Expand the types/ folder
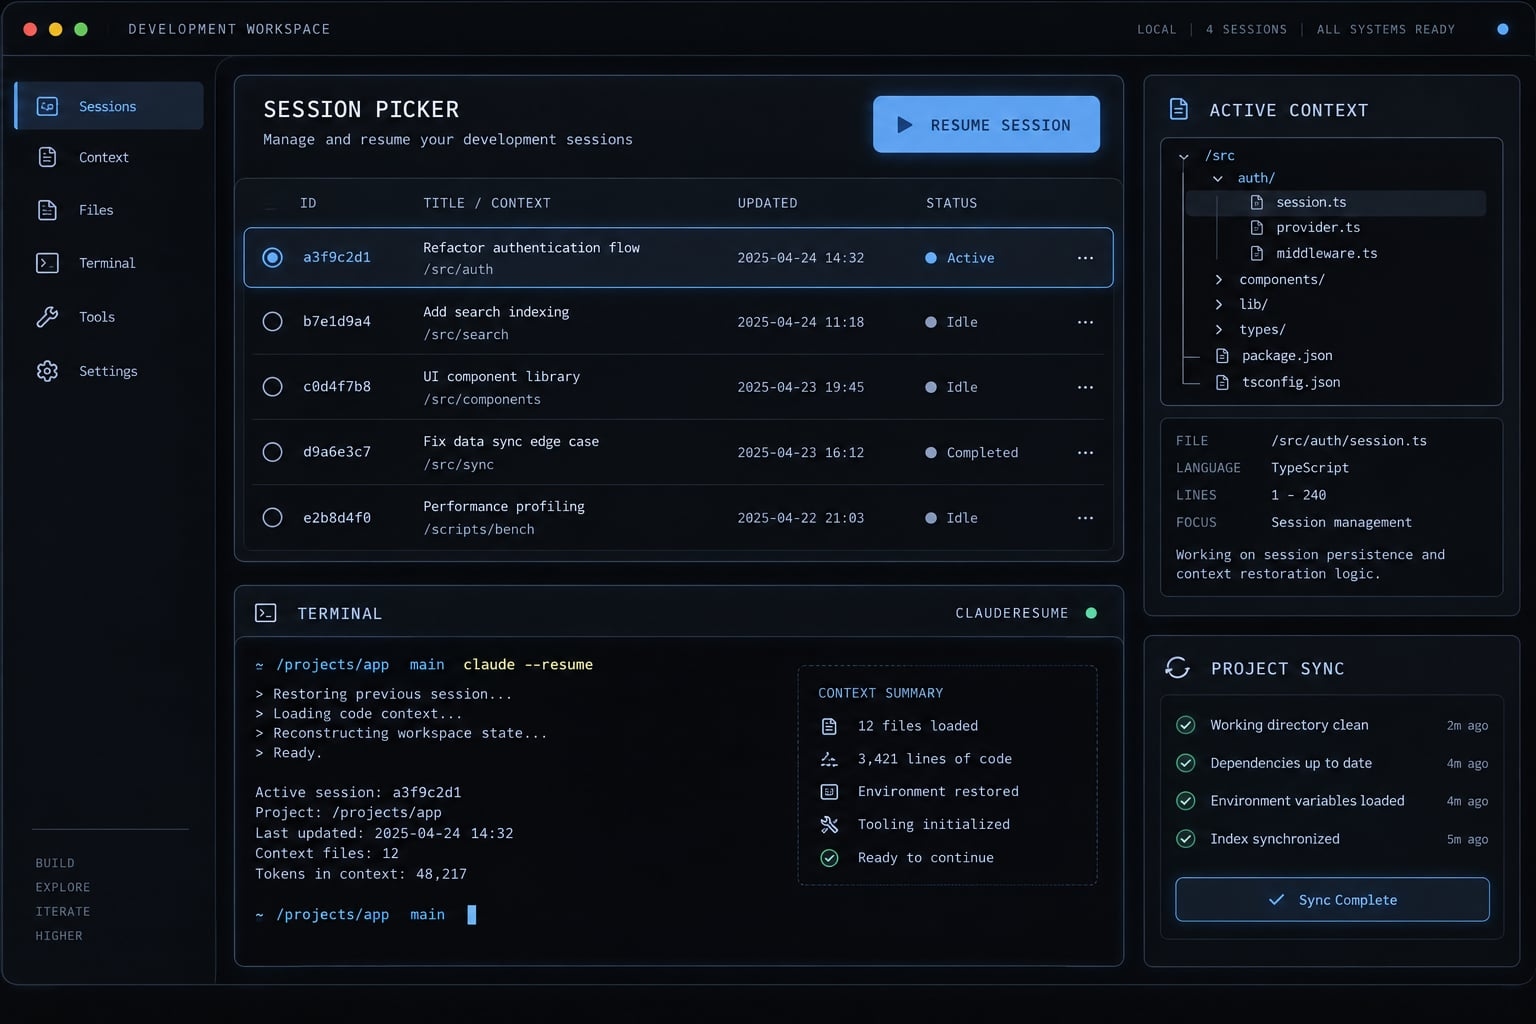 tap(1218, 330)
